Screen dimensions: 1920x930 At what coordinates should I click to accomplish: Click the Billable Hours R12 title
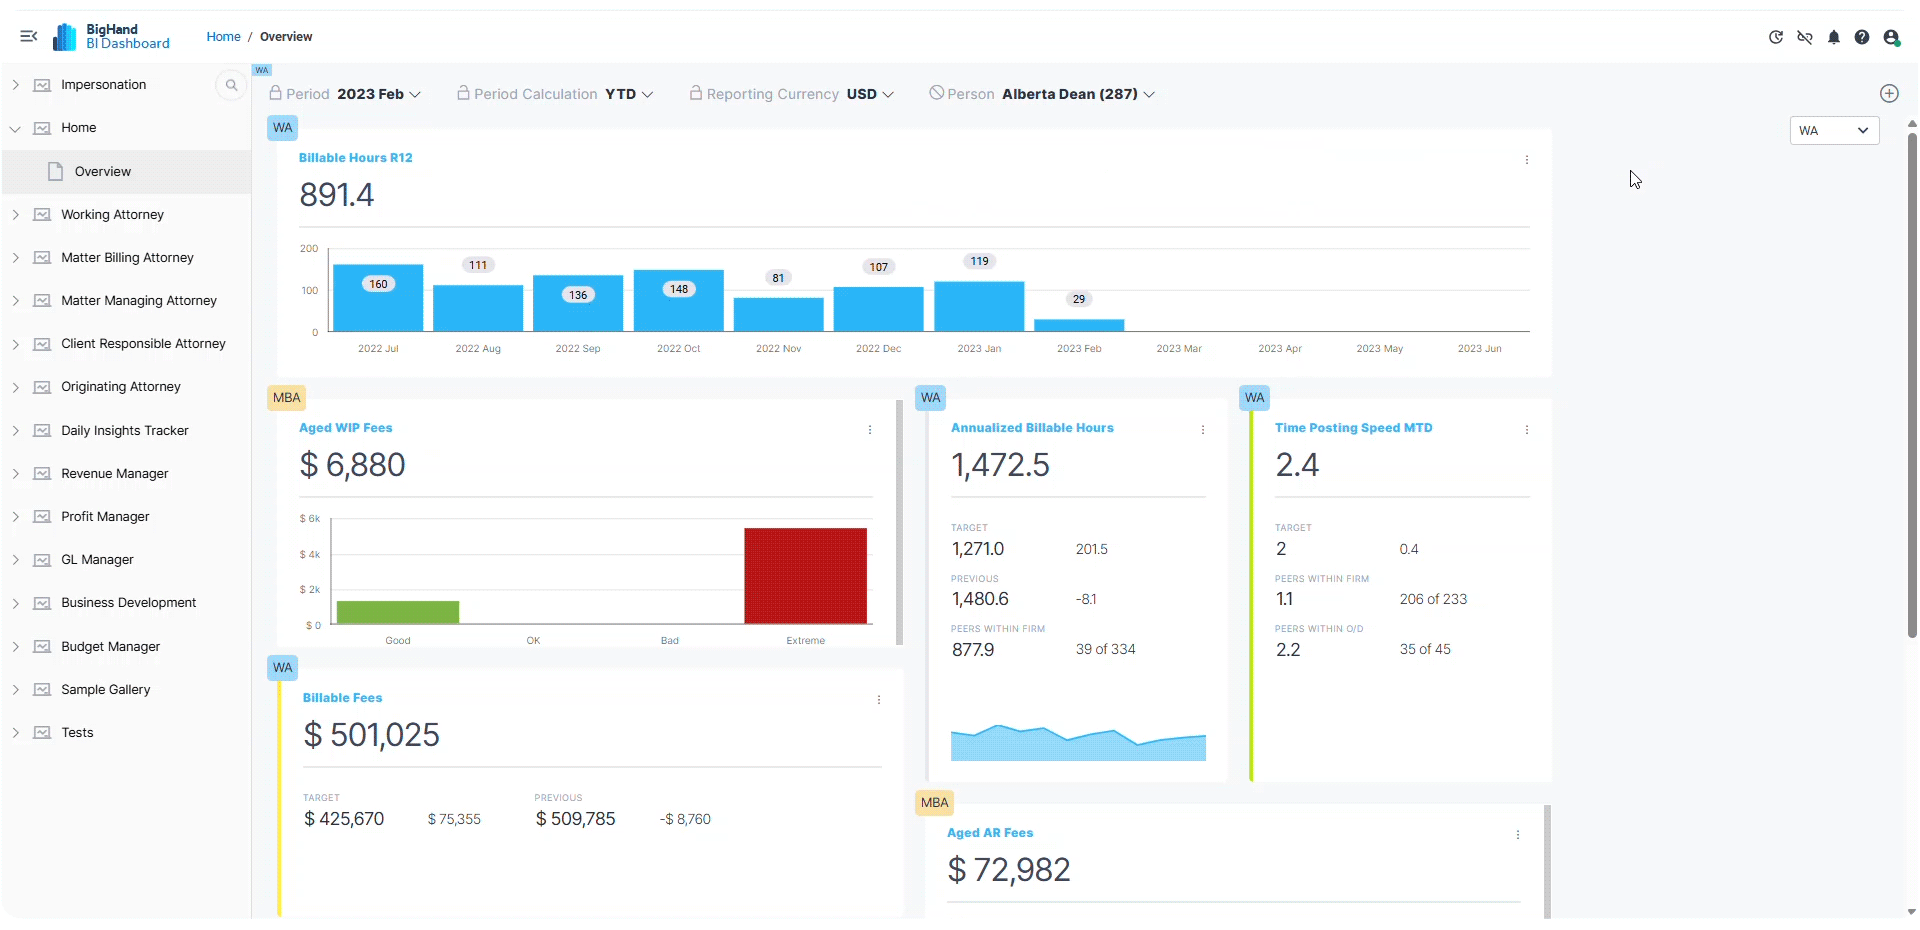point(355,158)
